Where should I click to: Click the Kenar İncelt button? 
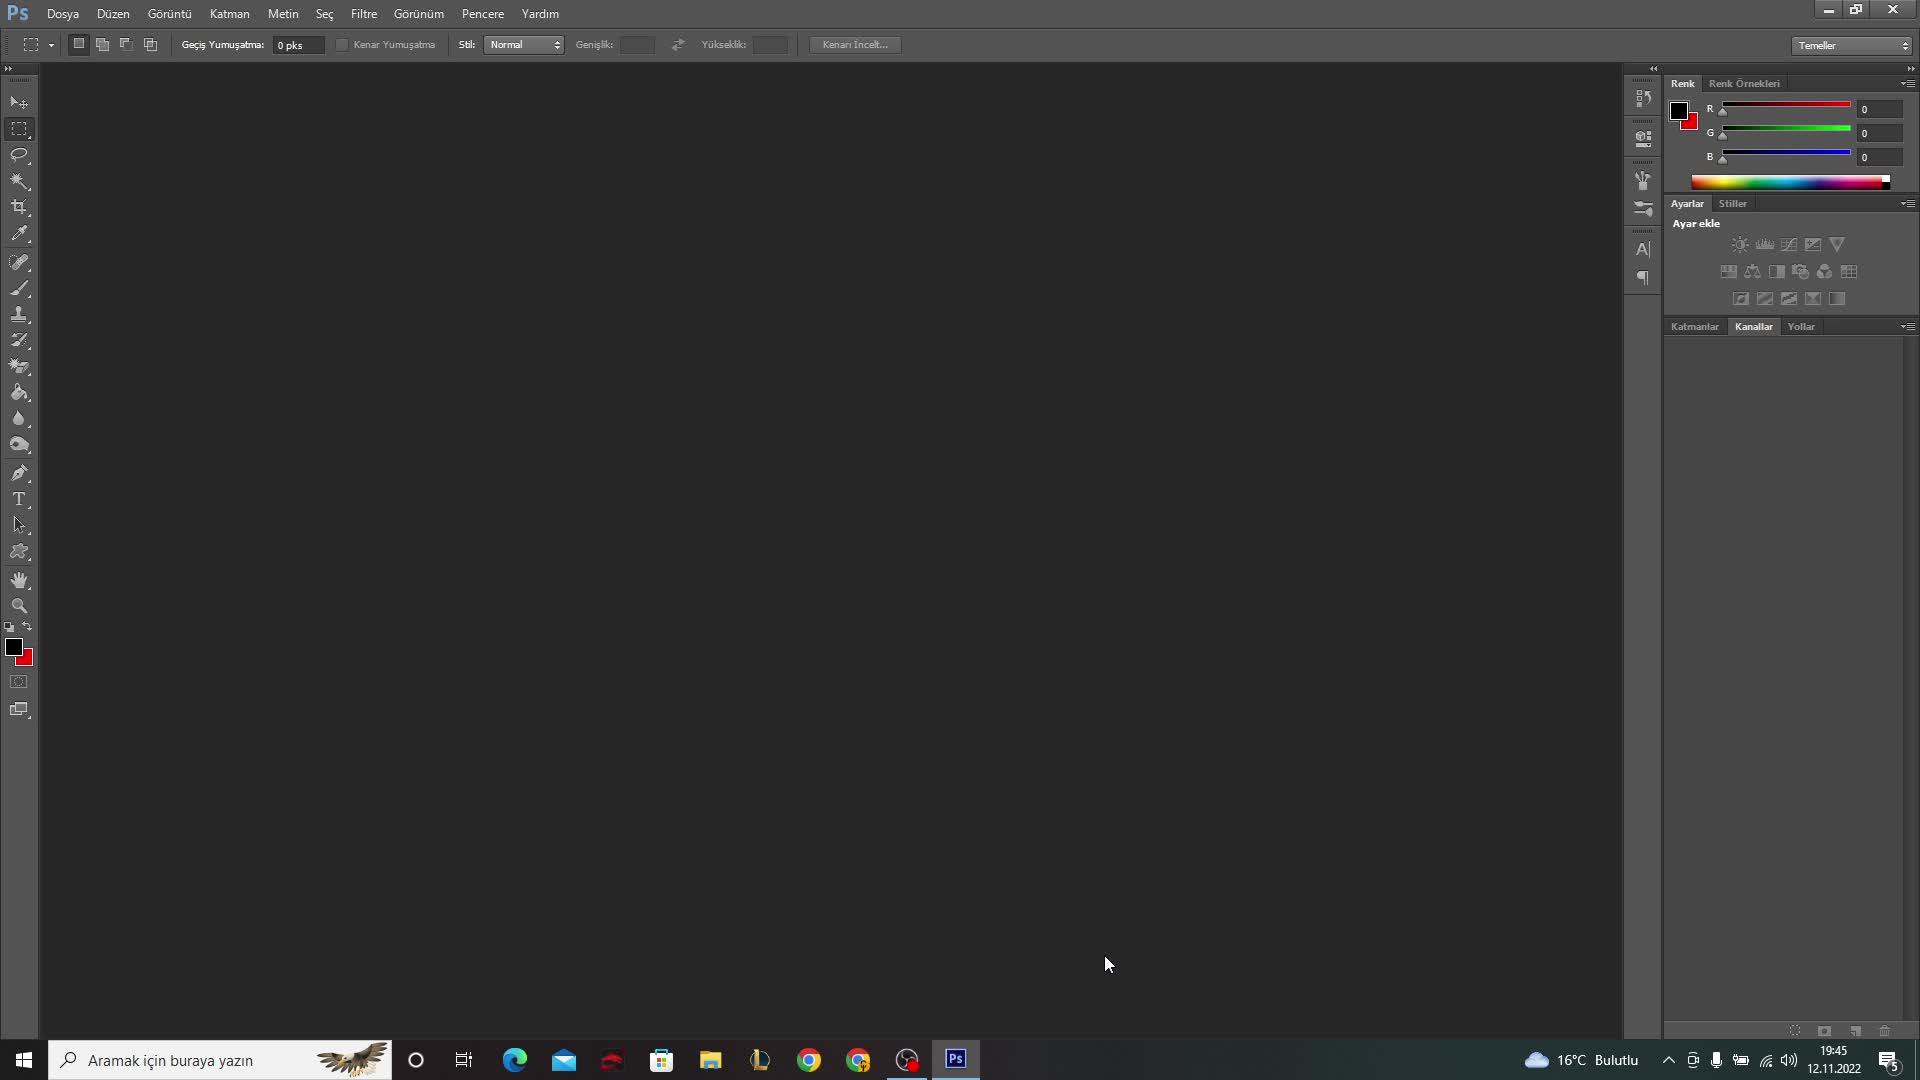coord(856,45)
